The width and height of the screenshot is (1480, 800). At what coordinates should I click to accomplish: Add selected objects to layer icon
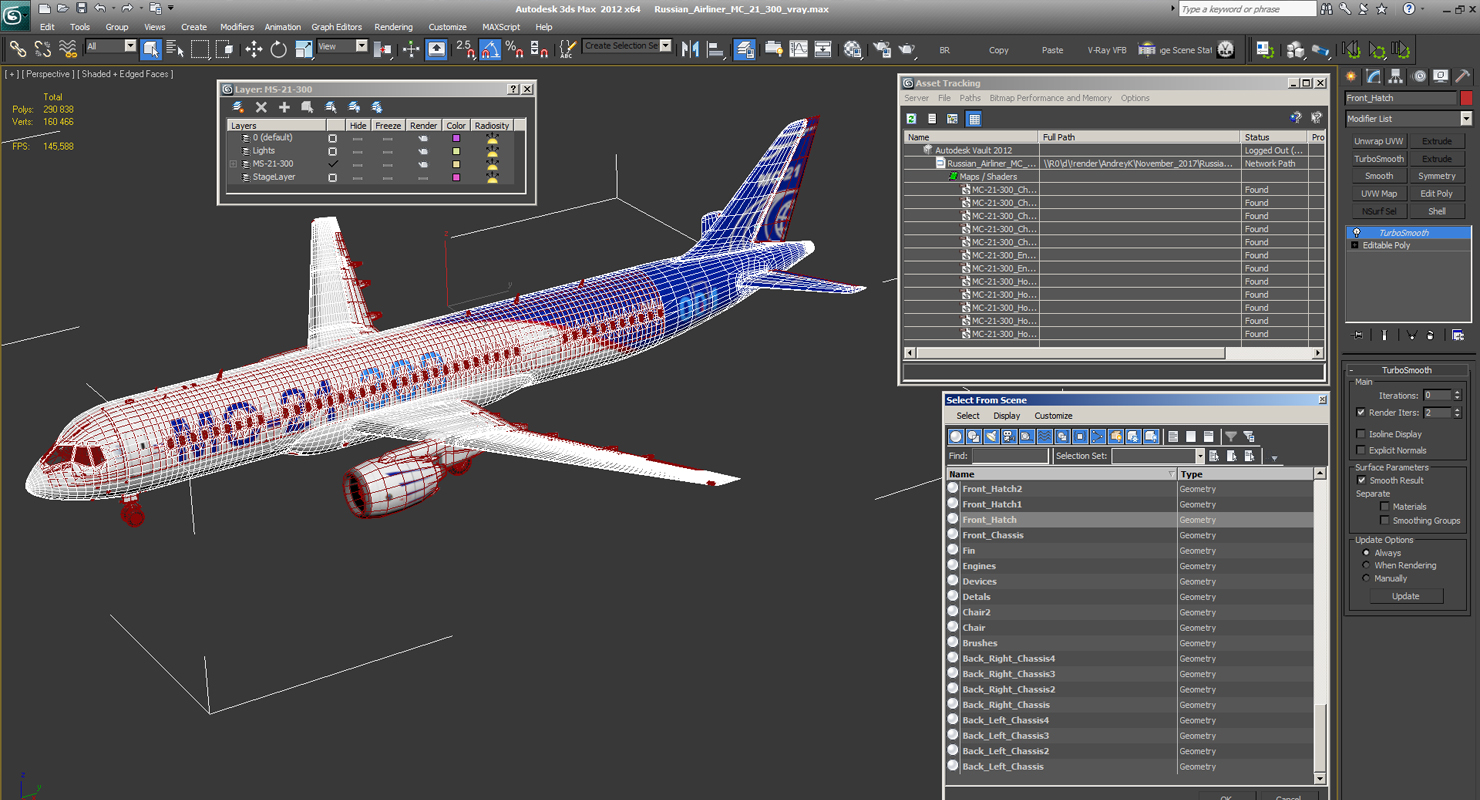(x=284, y=107)
